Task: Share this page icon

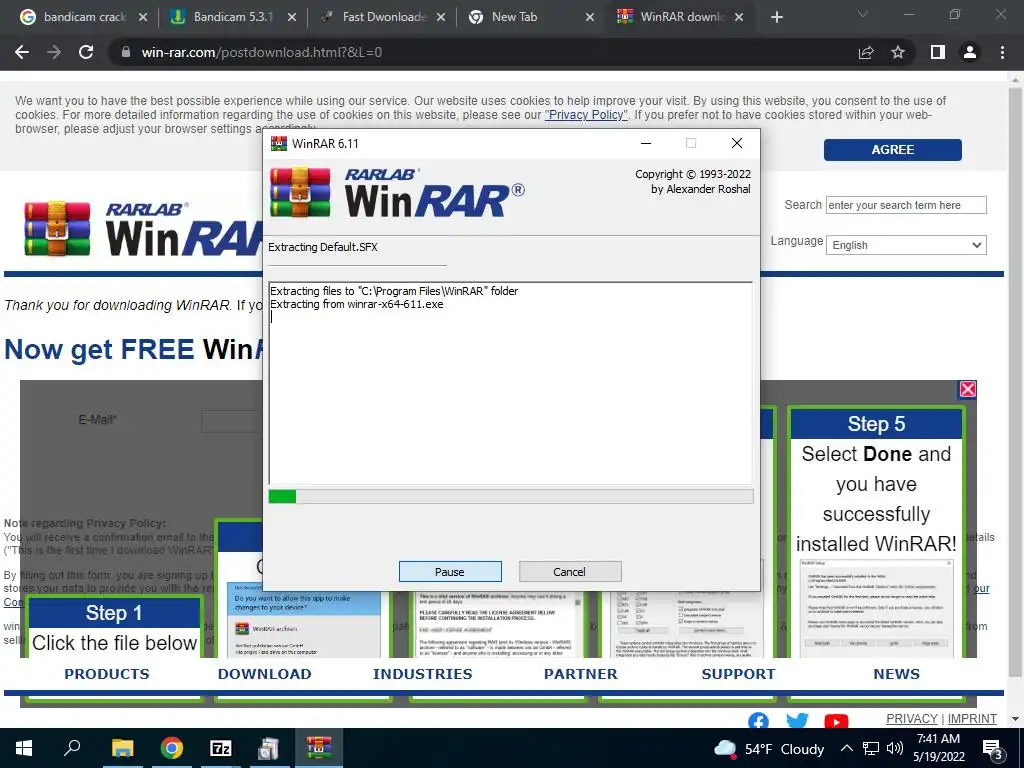Action: pos(866,52)
